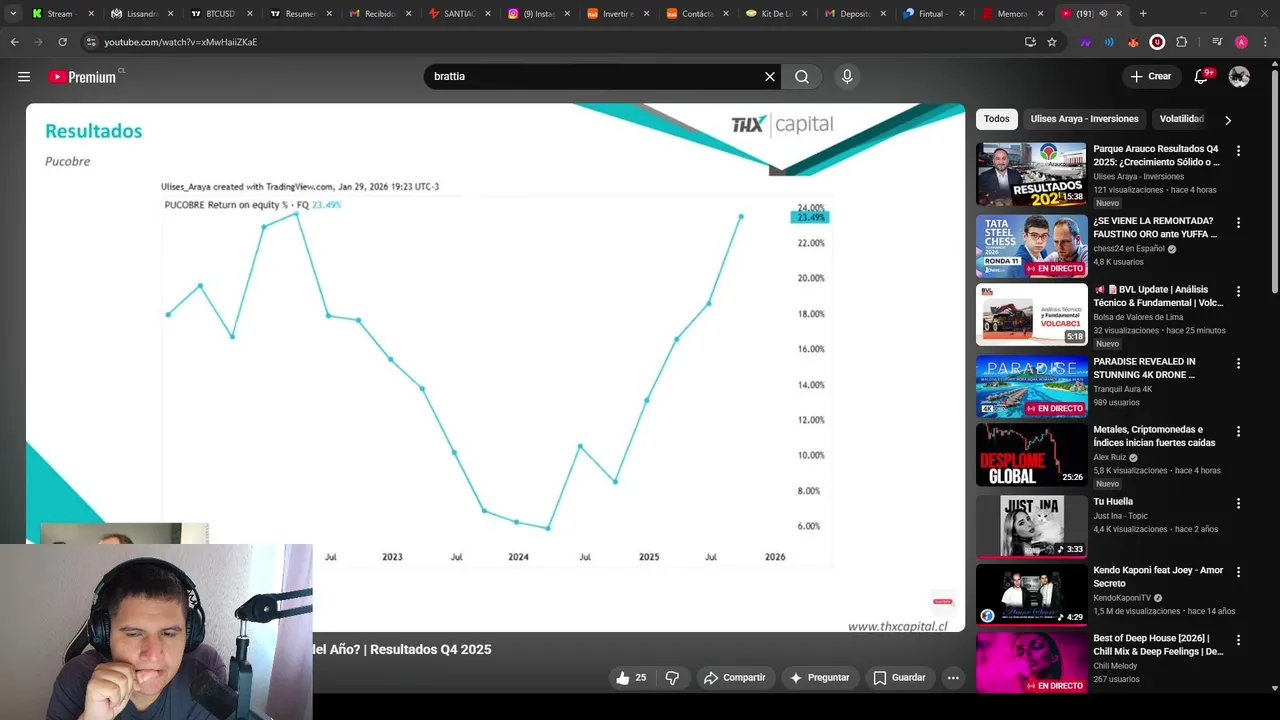The image size is (1280, 720).
Task: Click the main video player area
Action: (496, 367)
